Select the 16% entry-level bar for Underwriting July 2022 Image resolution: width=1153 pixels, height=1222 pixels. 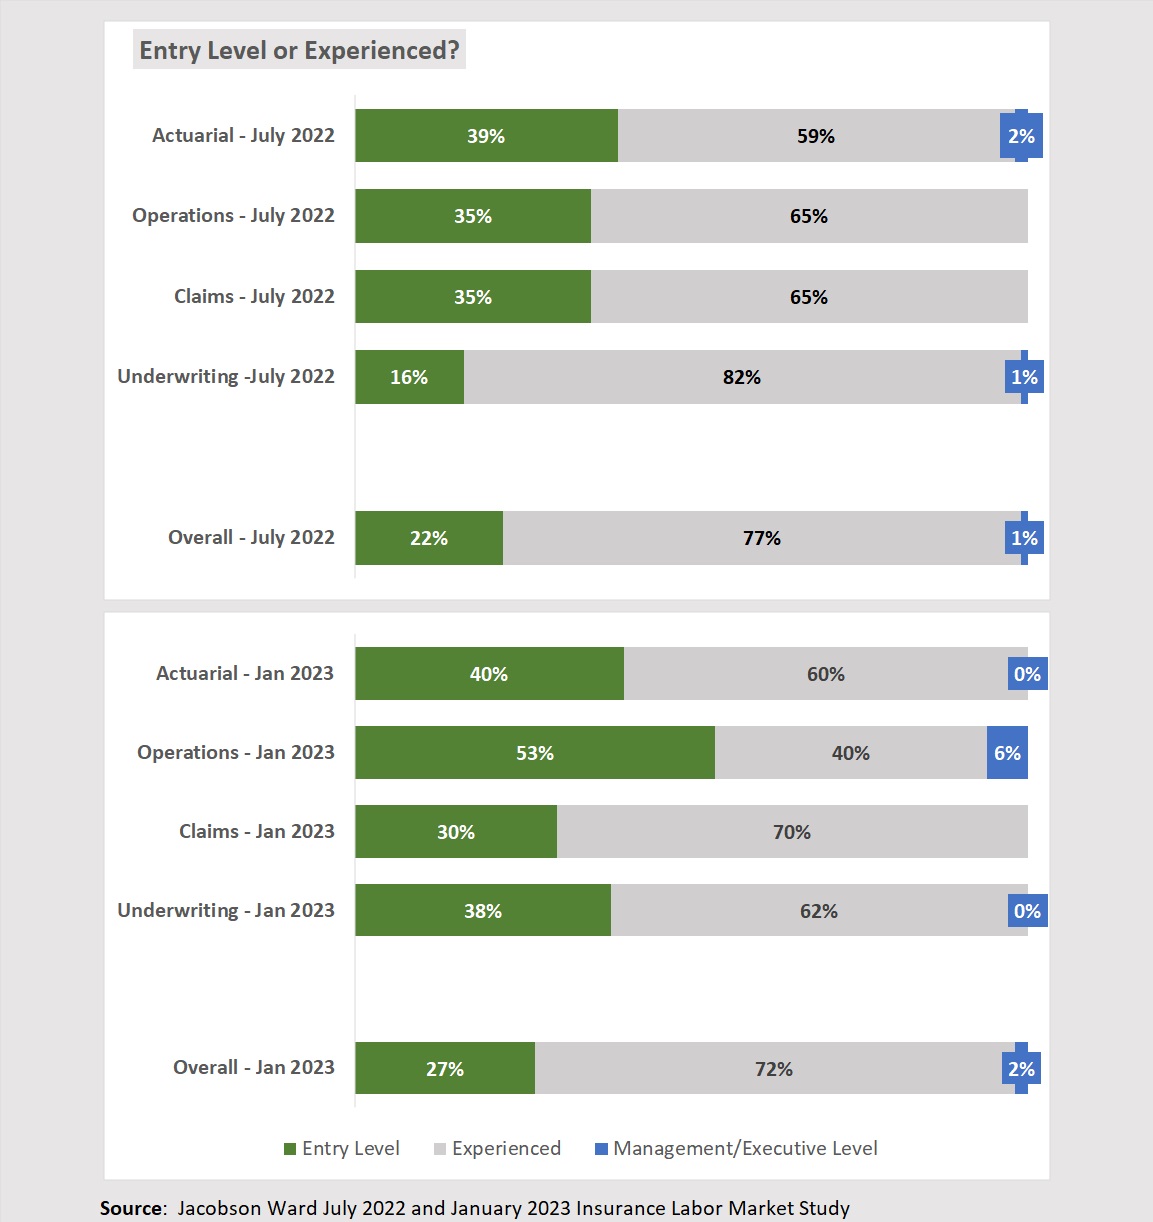(x=409, y=377)
